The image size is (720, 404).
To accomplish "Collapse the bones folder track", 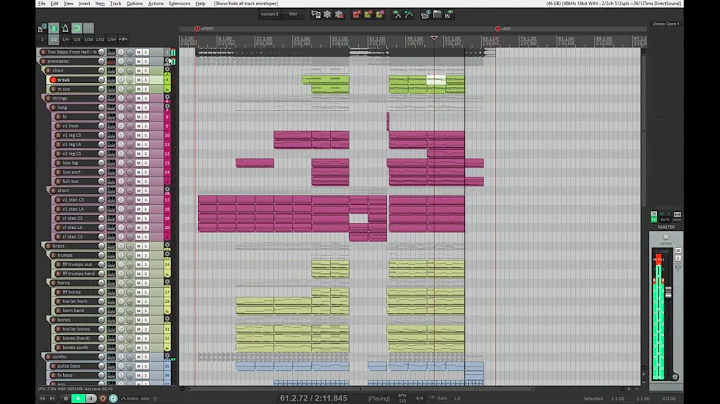I will click(x=167, y=319).
